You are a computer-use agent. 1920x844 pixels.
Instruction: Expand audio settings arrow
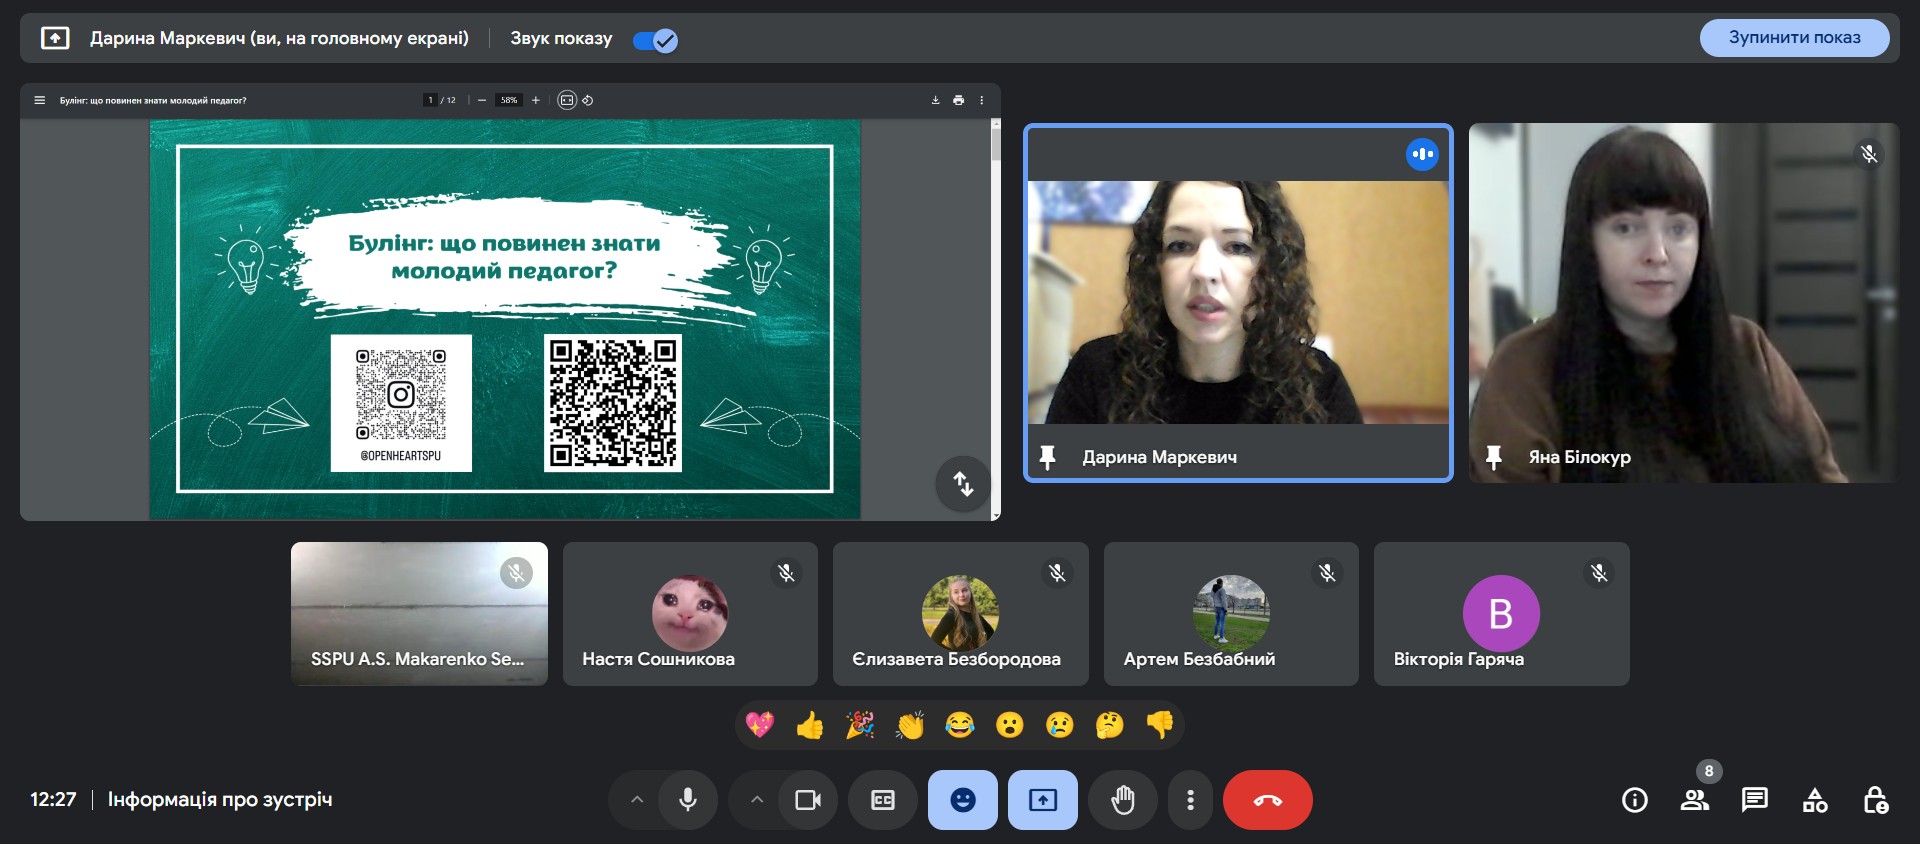637,800
